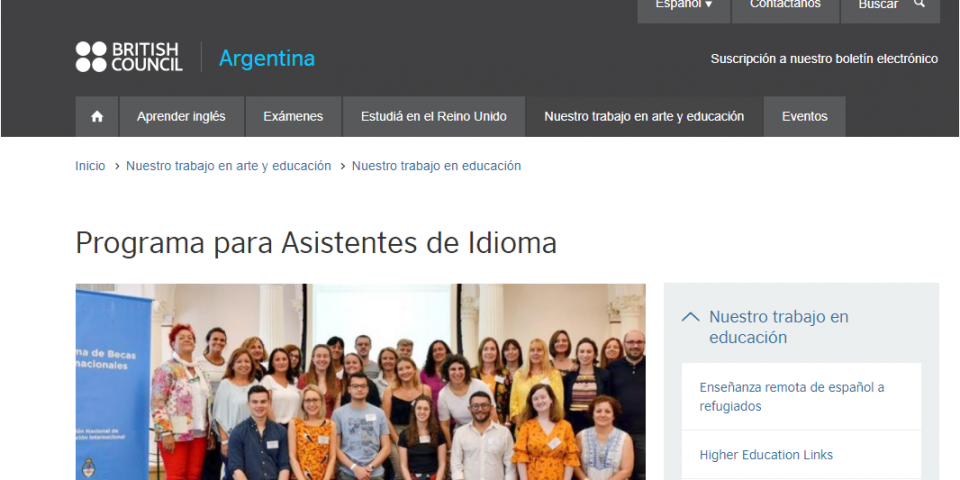Open Estudiá en el Reino Unido menu
This screenshot has width=960, height=480.
tap(433, 116)
